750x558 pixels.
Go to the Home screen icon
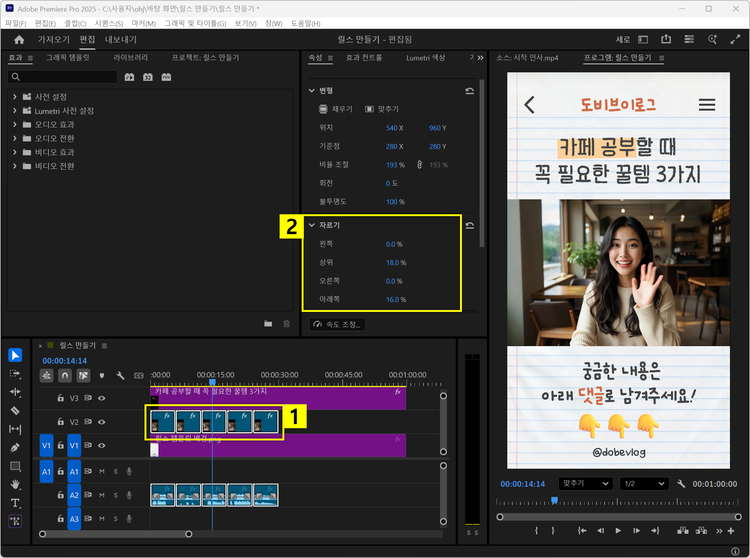click(19, 40)
